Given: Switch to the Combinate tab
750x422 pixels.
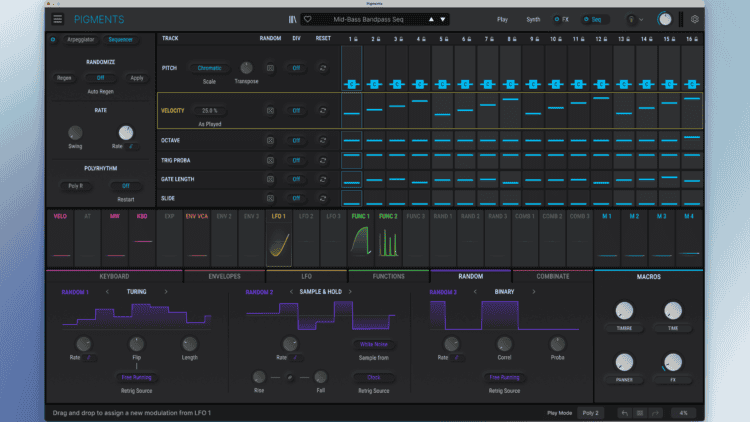Looking at the screenshot, I should 552,276.
